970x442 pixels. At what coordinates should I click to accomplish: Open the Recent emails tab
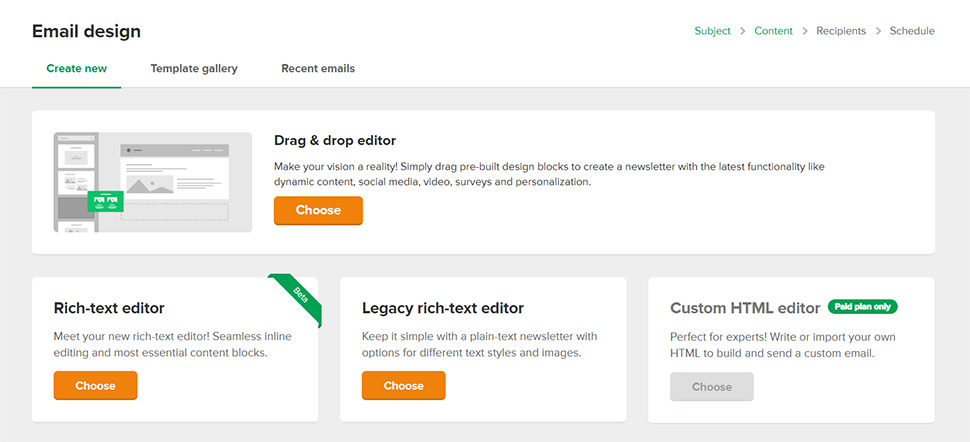(x=318, y=69)
